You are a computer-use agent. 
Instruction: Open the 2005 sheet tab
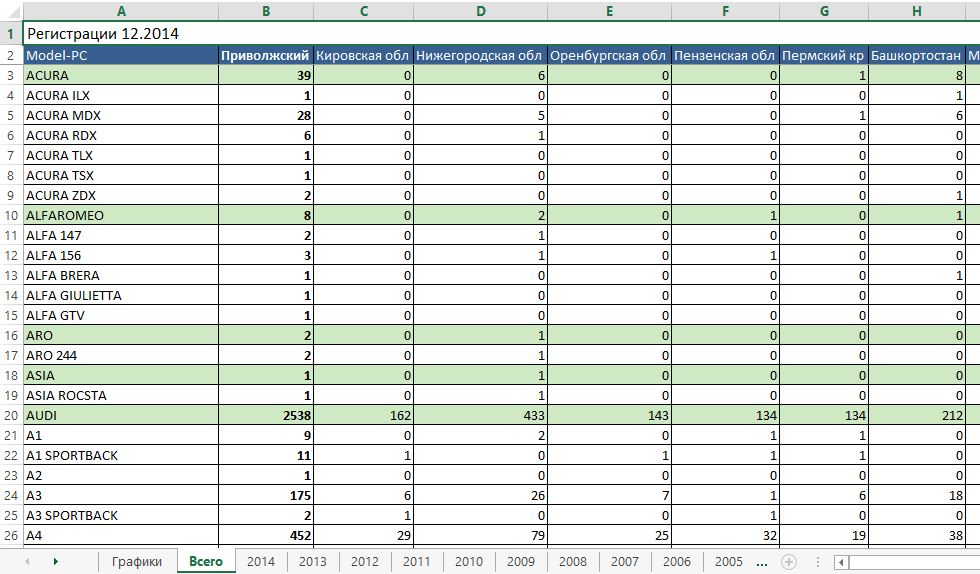coord(729,561)
